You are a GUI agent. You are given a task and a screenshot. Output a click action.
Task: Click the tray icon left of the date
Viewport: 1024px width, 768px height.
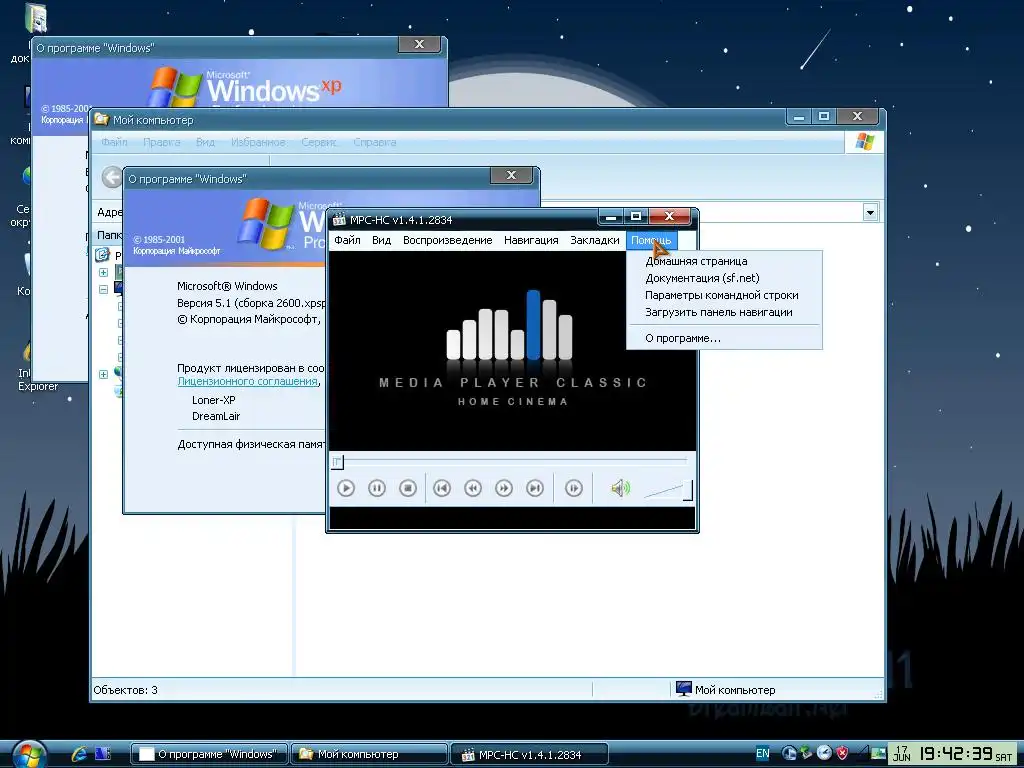coord(878,754)
